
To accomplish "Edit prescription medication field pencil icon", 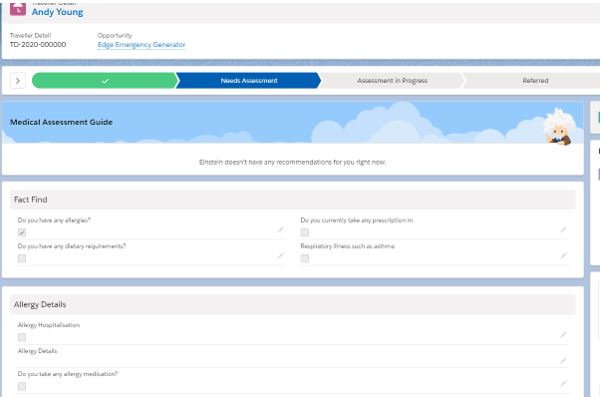I will tap(563, 230).
